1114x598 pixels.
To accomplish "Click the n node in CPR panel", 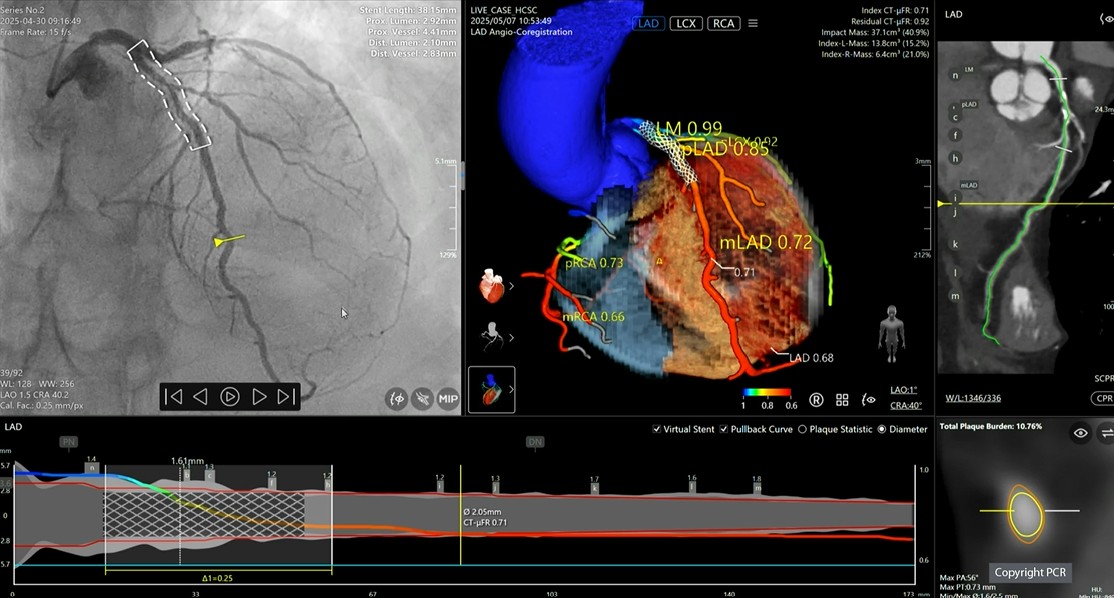I will [955, 75].
